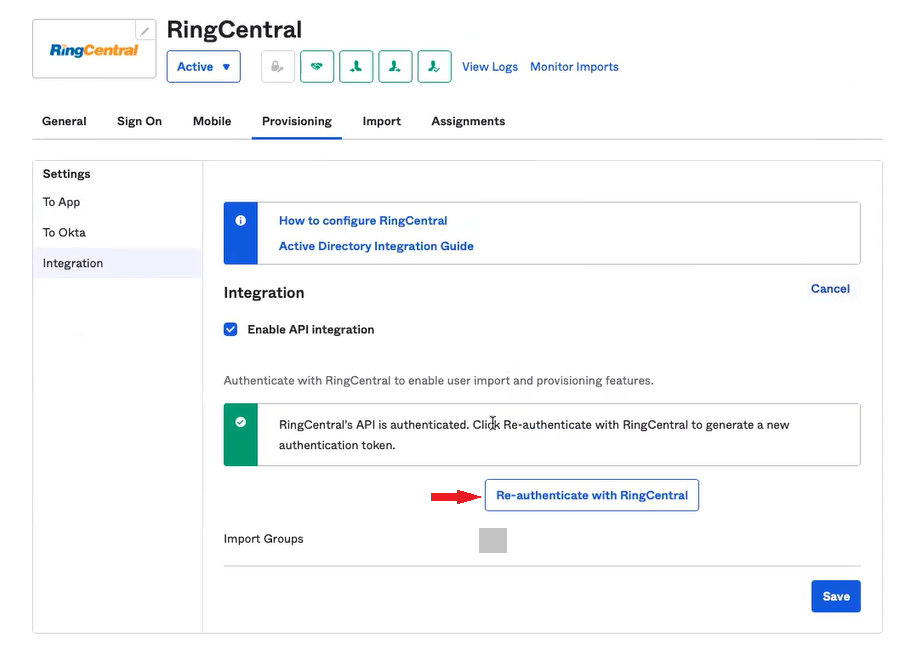The width and height of the screenshot is (900, 645).
Task: Select To Okta in Settings sidebar
Action: (64, 232)
